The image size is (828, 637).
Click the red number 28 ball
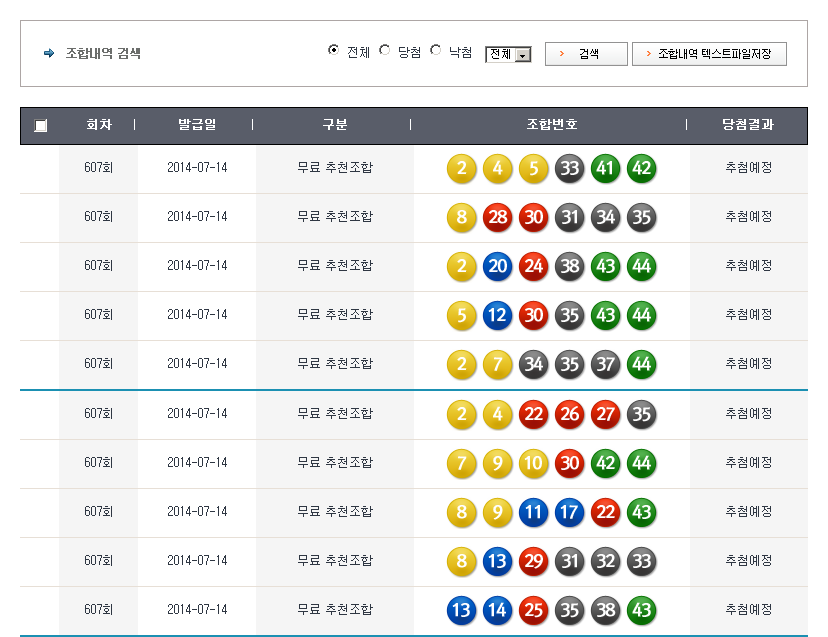(497, 217)
